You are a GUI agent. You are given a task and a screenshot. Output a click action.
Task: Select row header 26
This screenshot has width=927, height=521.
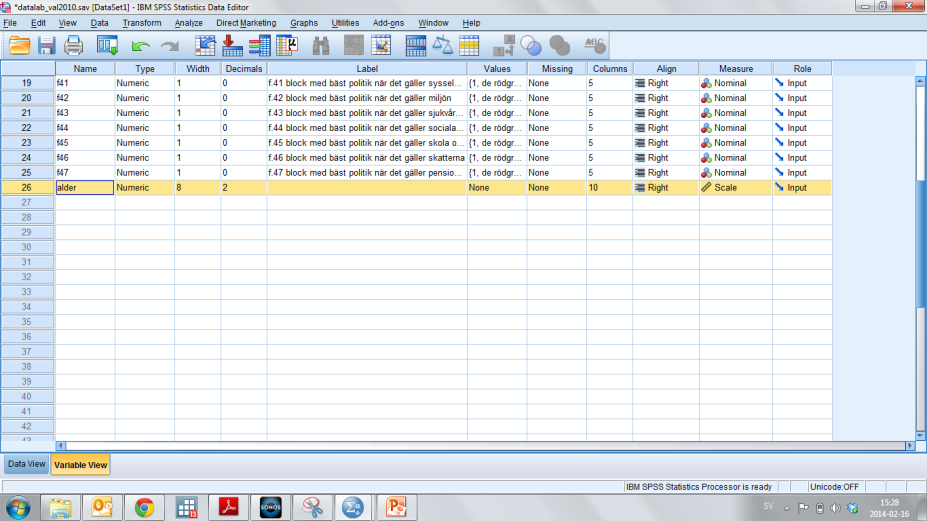(27, 187)
